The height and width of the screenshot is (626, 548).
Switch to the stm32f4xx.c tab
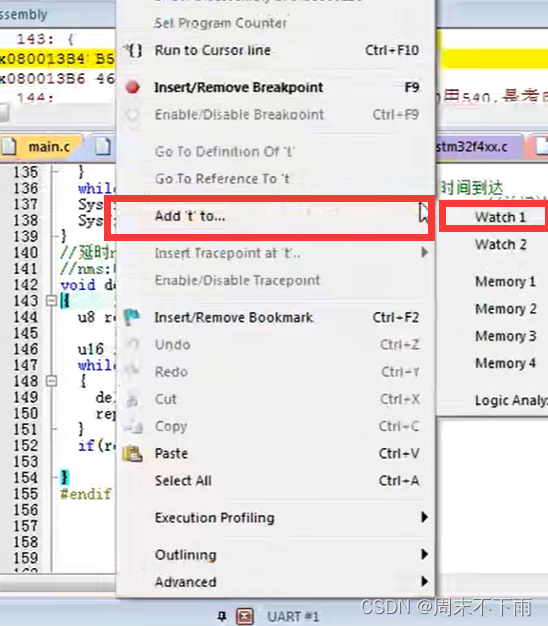coord(477,147)
